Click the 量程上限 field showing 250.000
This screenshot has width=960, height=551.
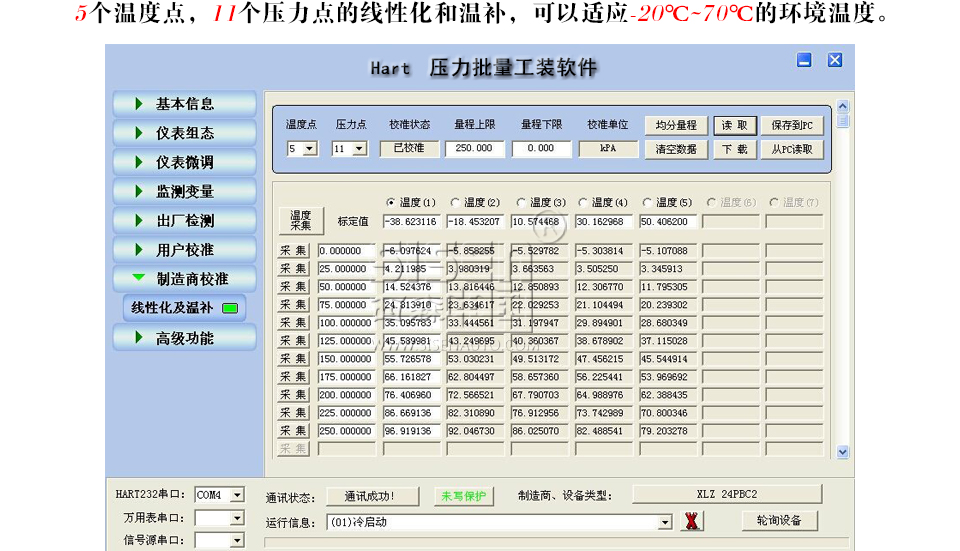pos(474,148)
